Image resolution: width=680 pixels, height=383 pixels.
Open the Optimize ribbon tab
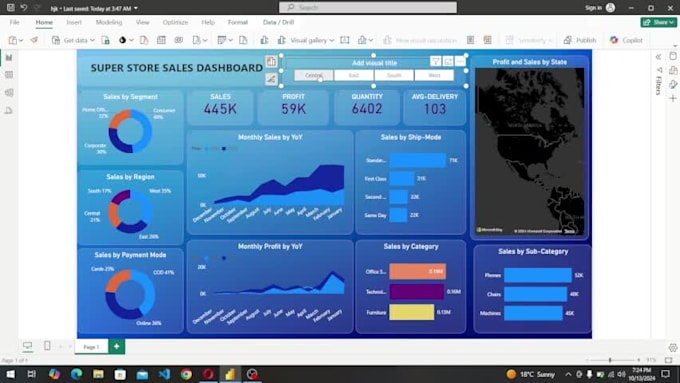pyautogui.click(x=175, y=22)
